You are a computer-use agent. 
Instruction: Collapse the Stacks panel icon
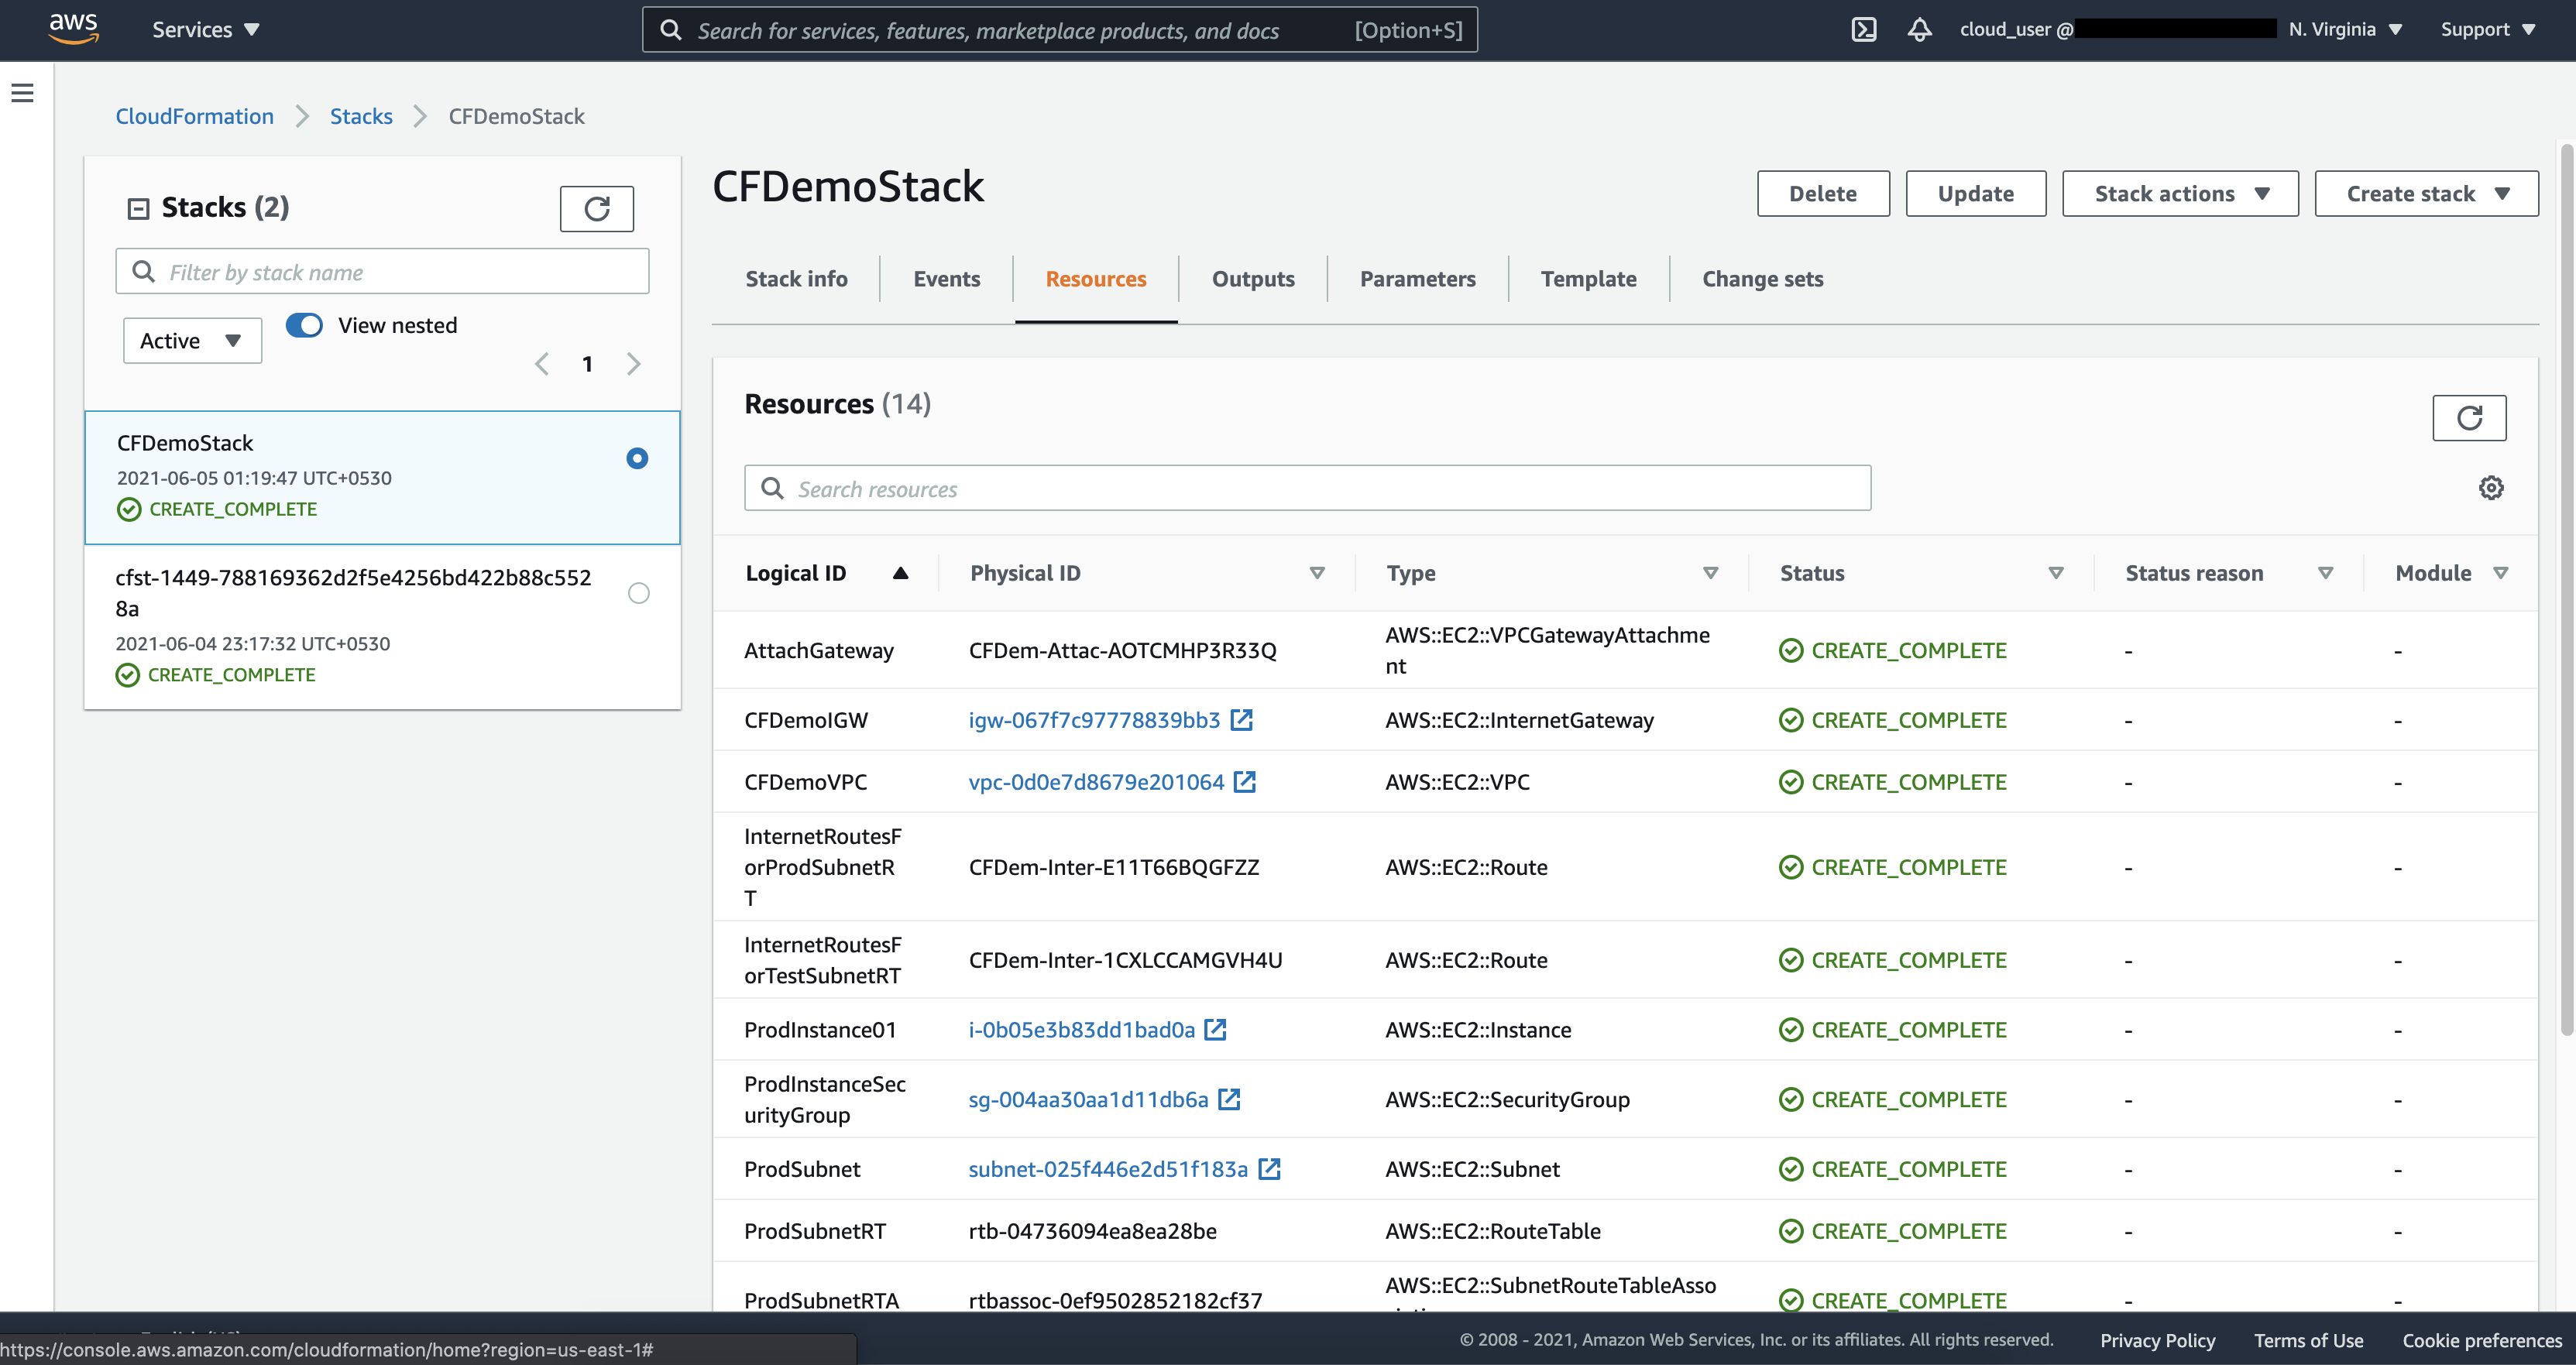[138, 208]
